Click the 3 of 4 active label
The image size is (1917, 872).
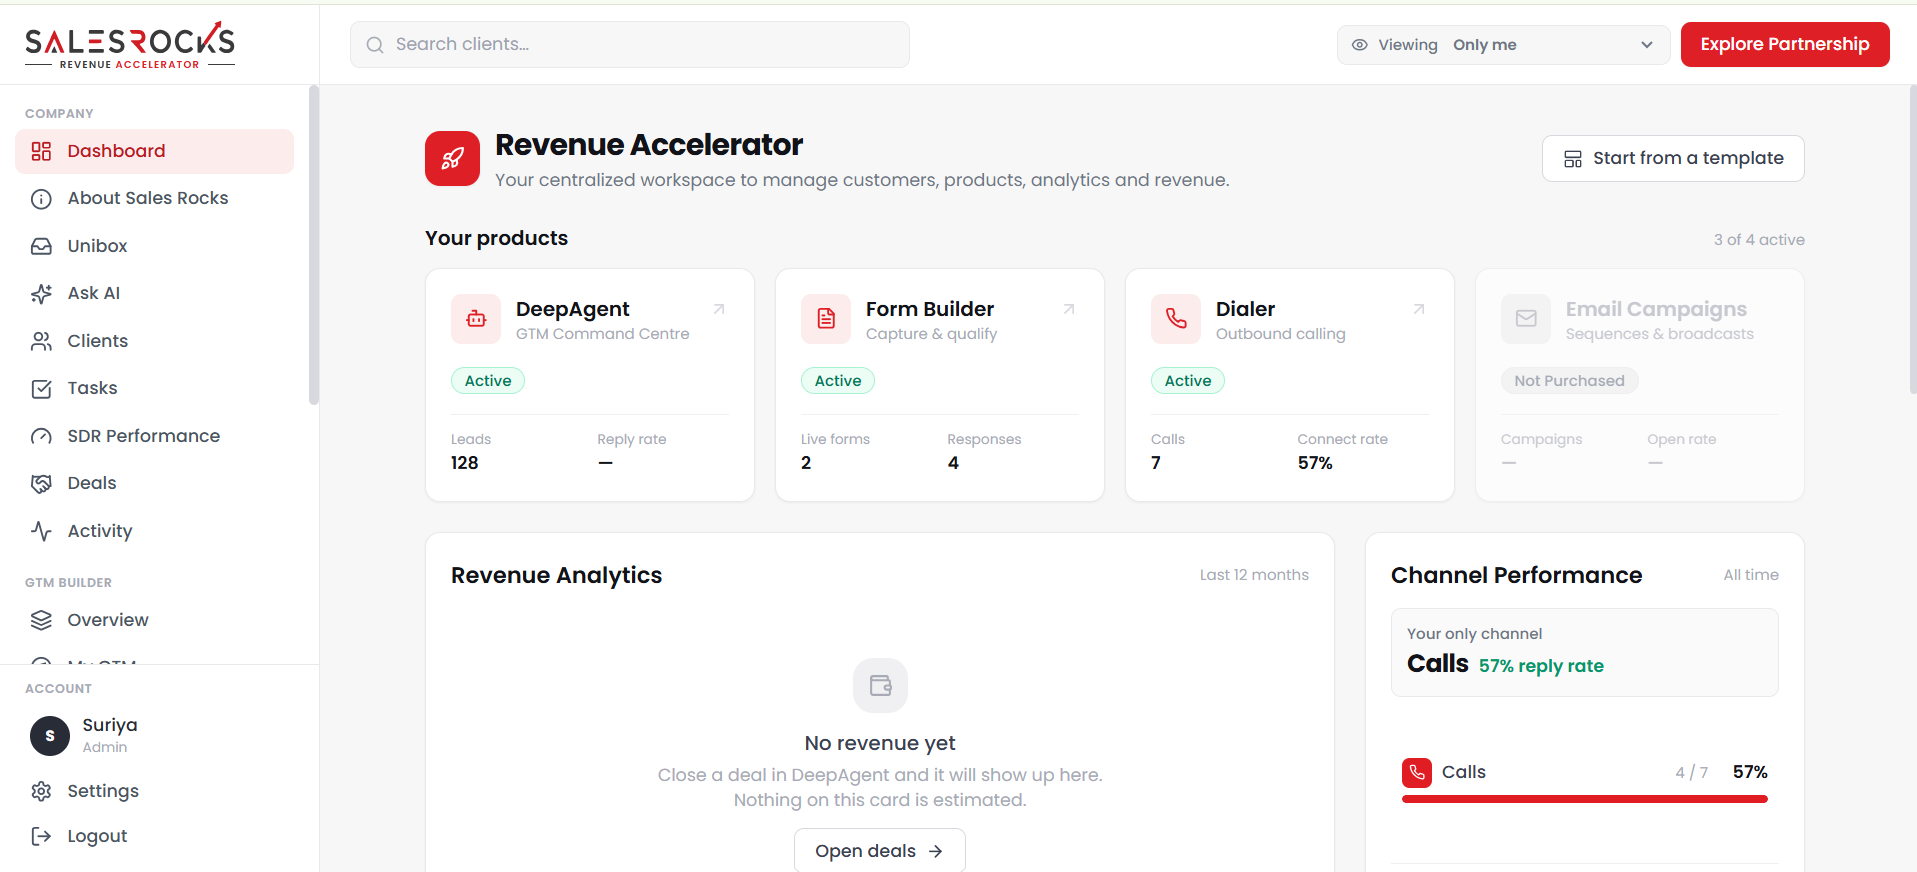pos(1759,240)
